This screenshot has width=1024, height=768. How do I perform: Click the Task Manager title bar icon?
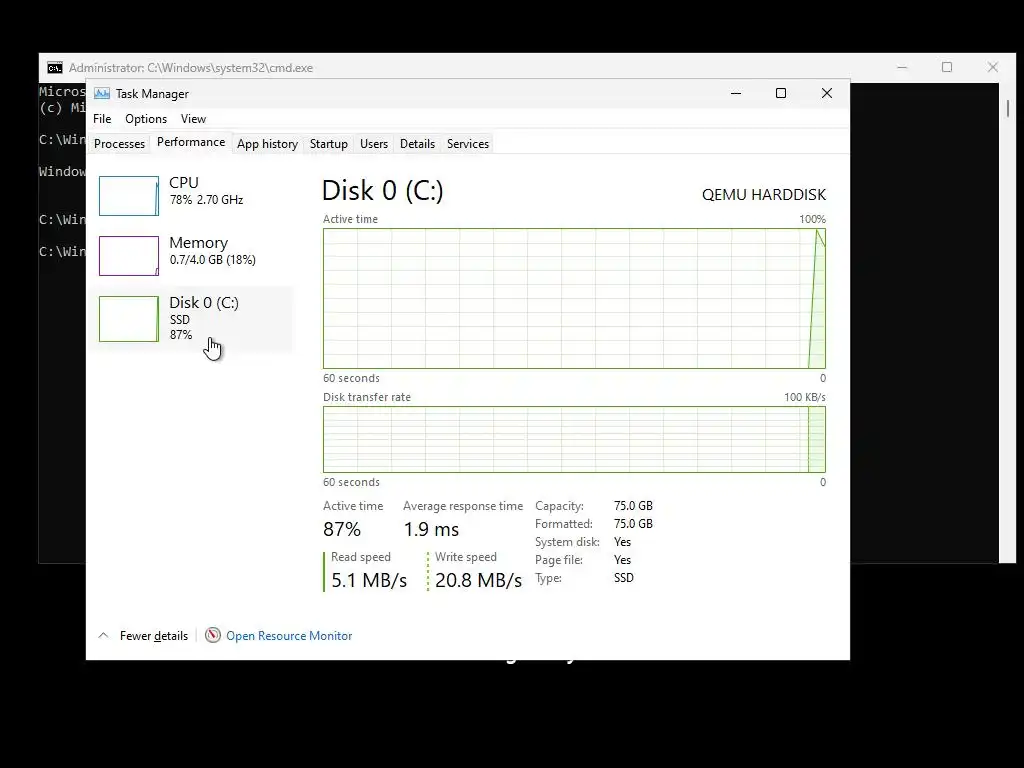tap(102, 93)
